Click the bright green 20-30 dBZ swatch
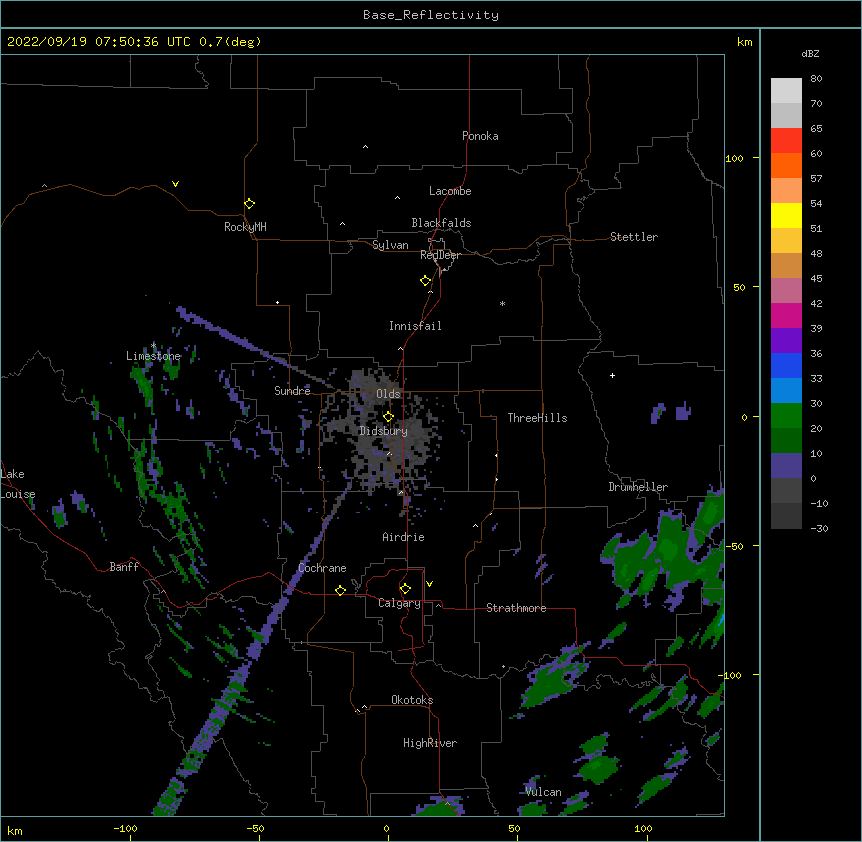 (x=786, y=416)
